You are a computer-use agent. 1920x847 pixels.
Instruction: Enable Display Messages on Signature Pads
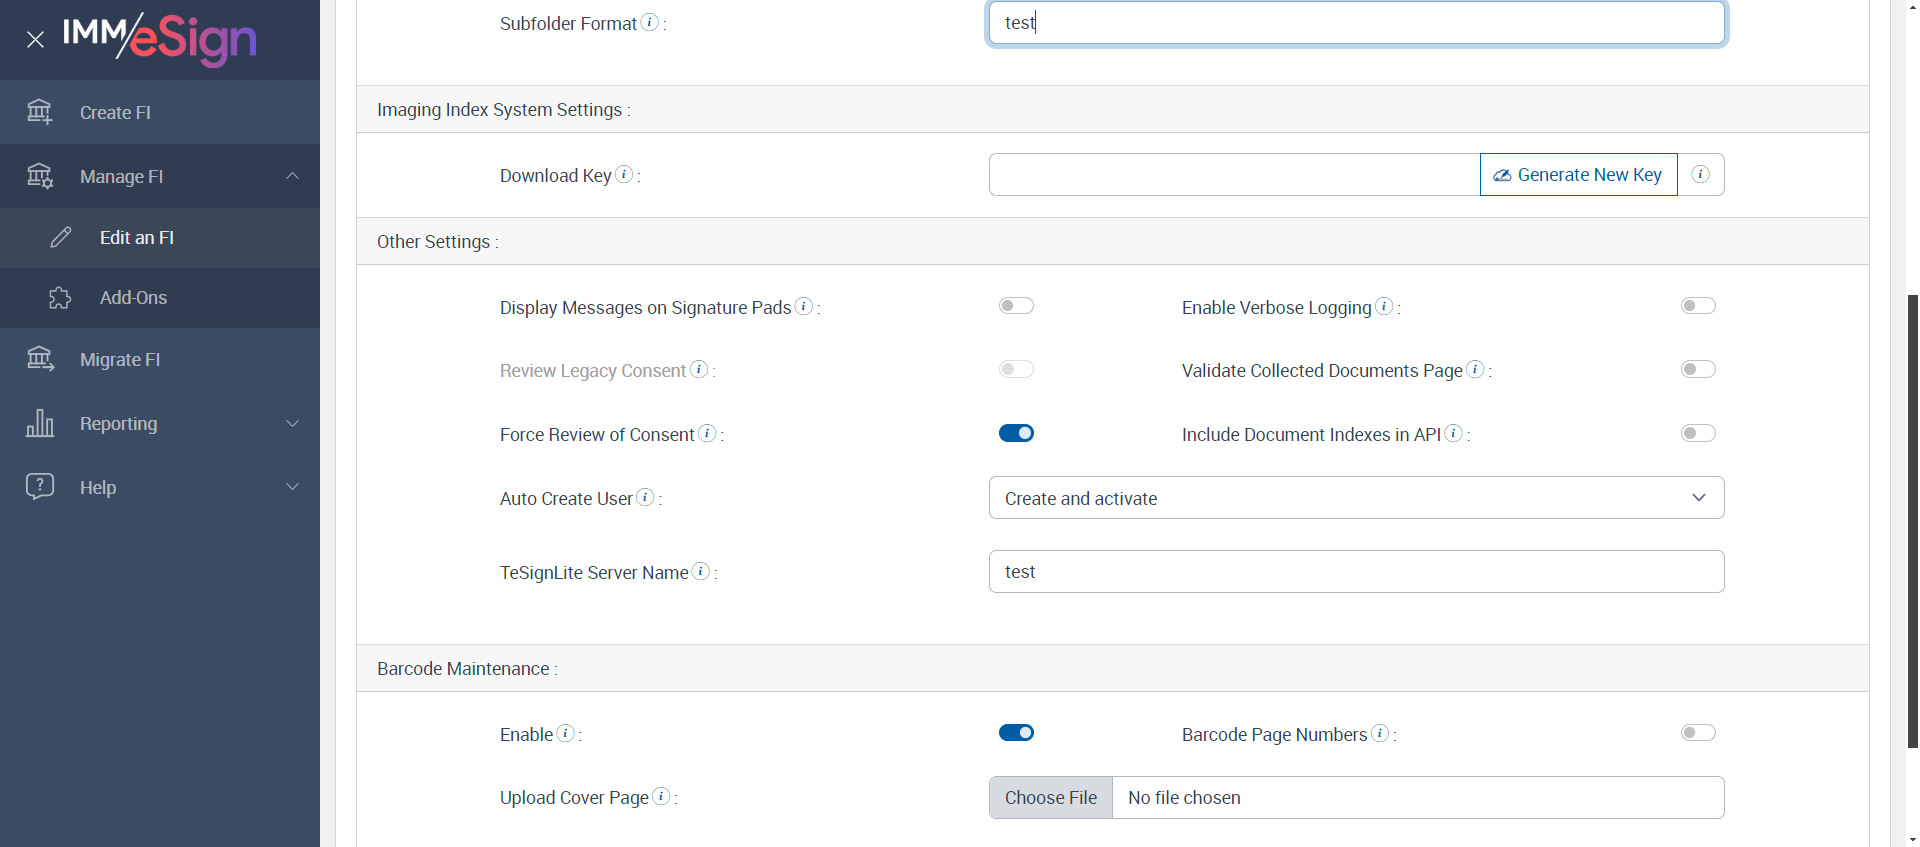click(1016, 306)
